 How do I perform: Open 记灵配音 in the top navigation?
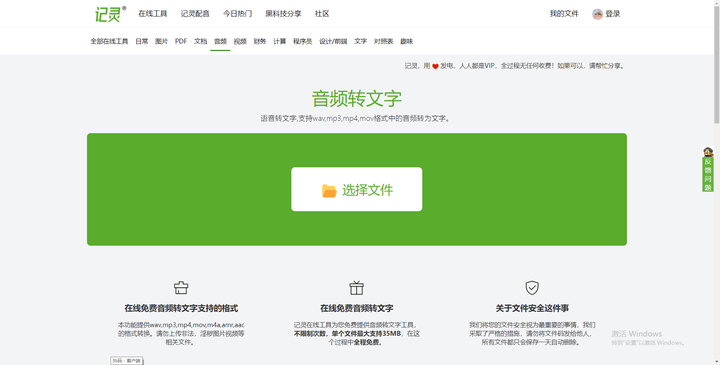tap(195, 14)
